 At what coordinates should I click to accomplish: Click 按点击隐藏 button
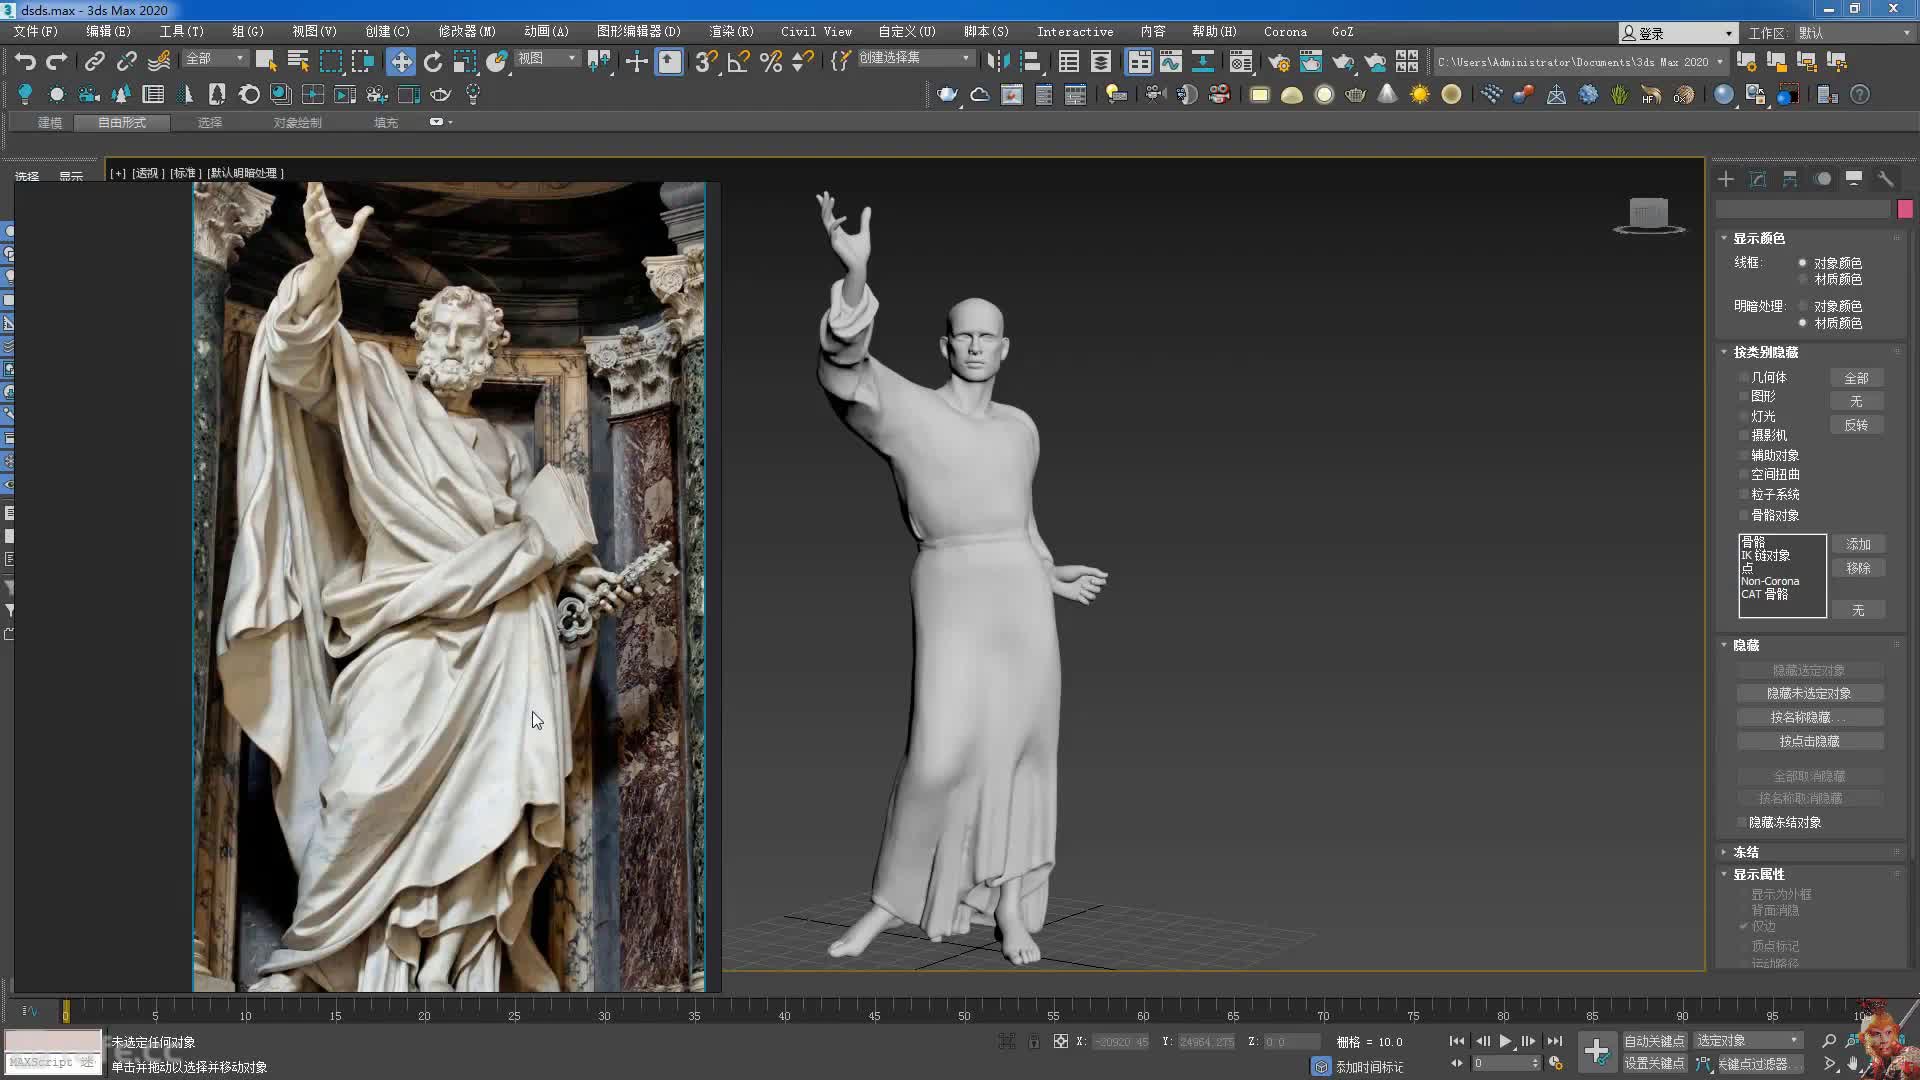(x=1809, y=741)
